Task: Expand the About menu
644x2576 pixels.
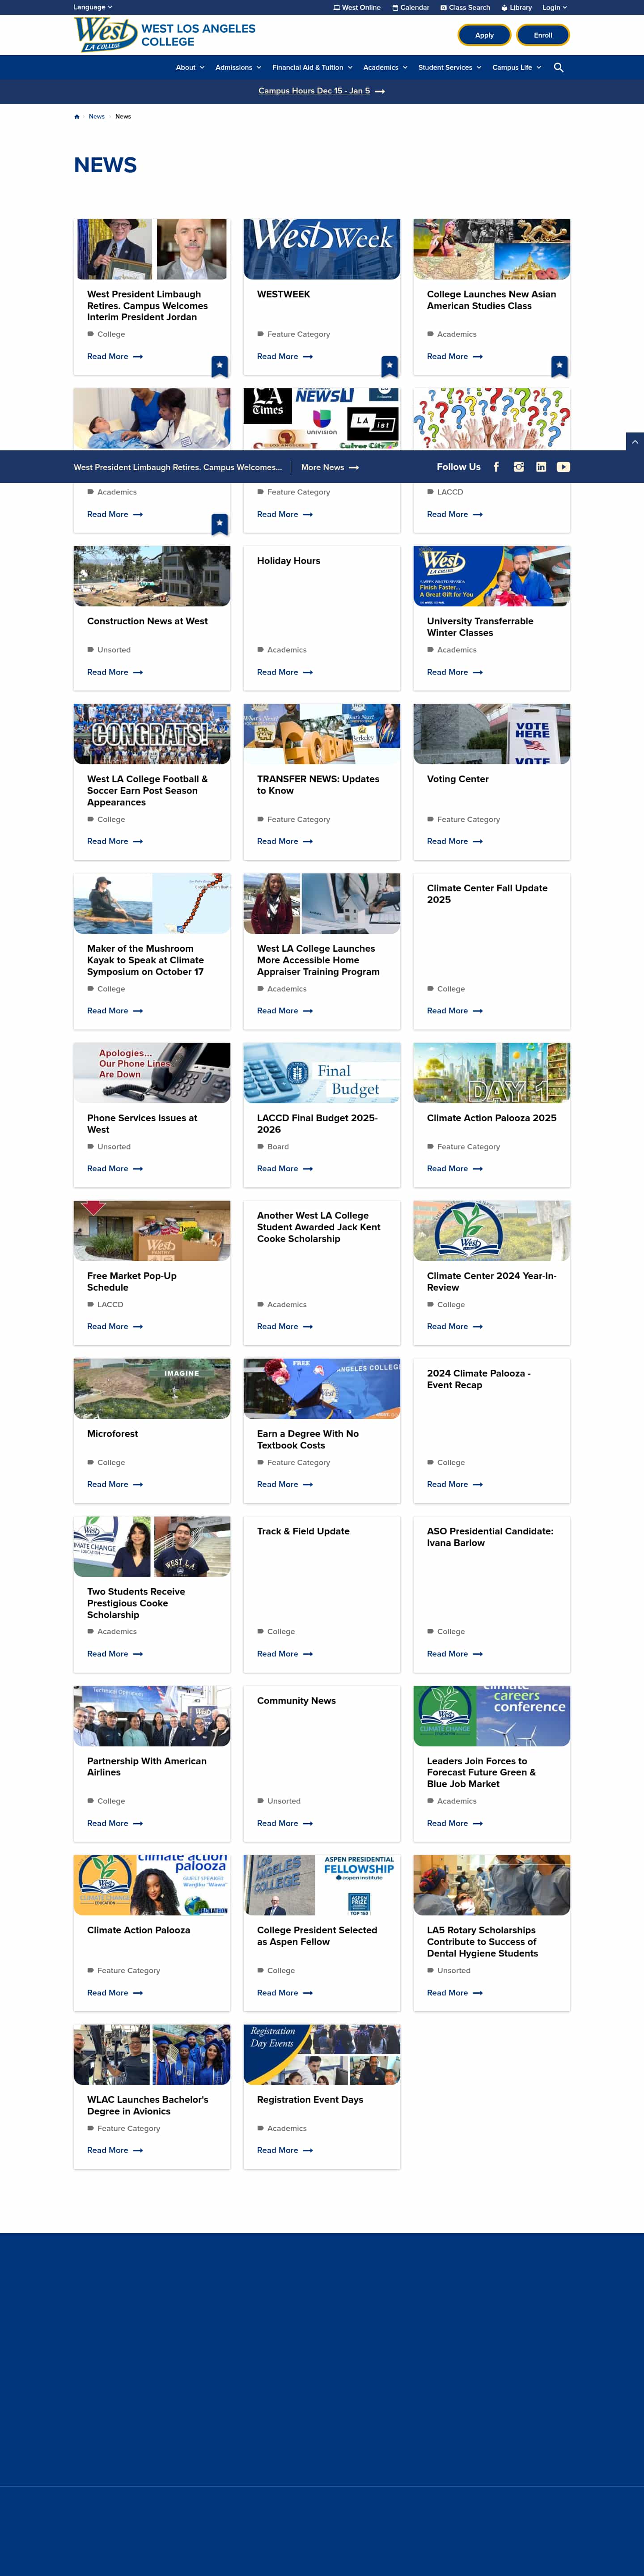Action: [x=190, y=68]
